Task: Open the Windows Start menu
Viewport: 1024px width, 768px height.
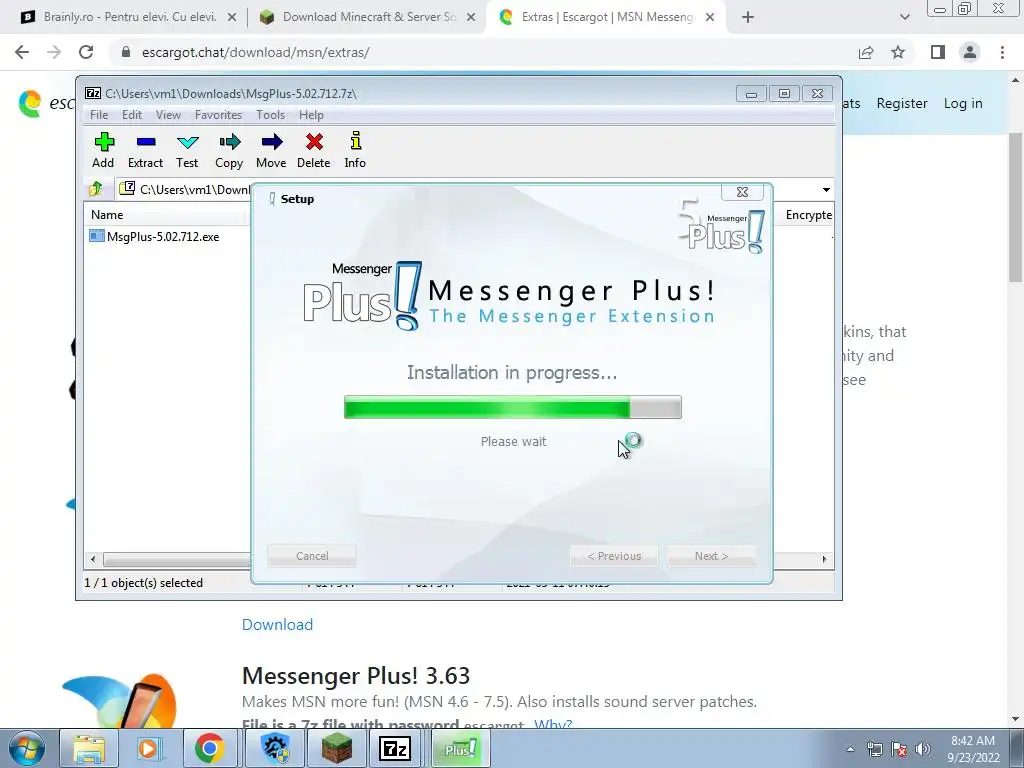Action: click(x=26, y=748)
